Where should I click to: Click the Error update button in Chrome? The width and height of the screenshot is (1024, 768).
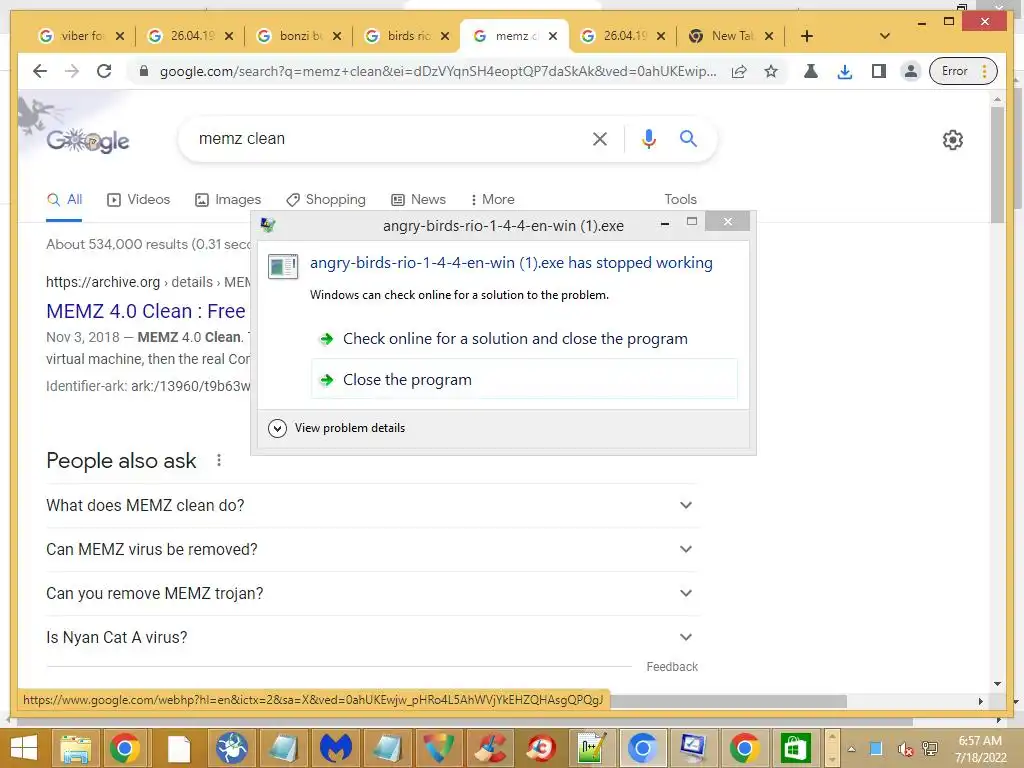coord(963,71)
